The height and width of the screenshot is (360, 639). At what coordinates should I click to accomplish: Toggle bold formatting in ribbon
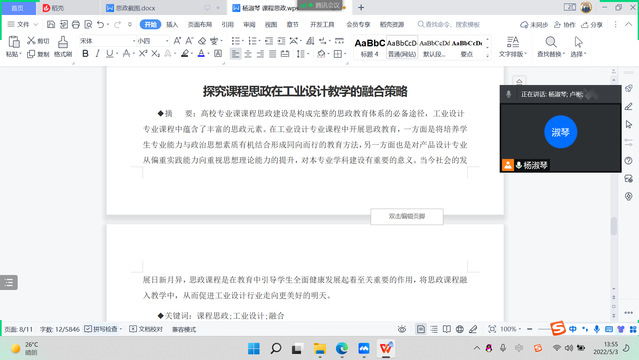[85, 53]
